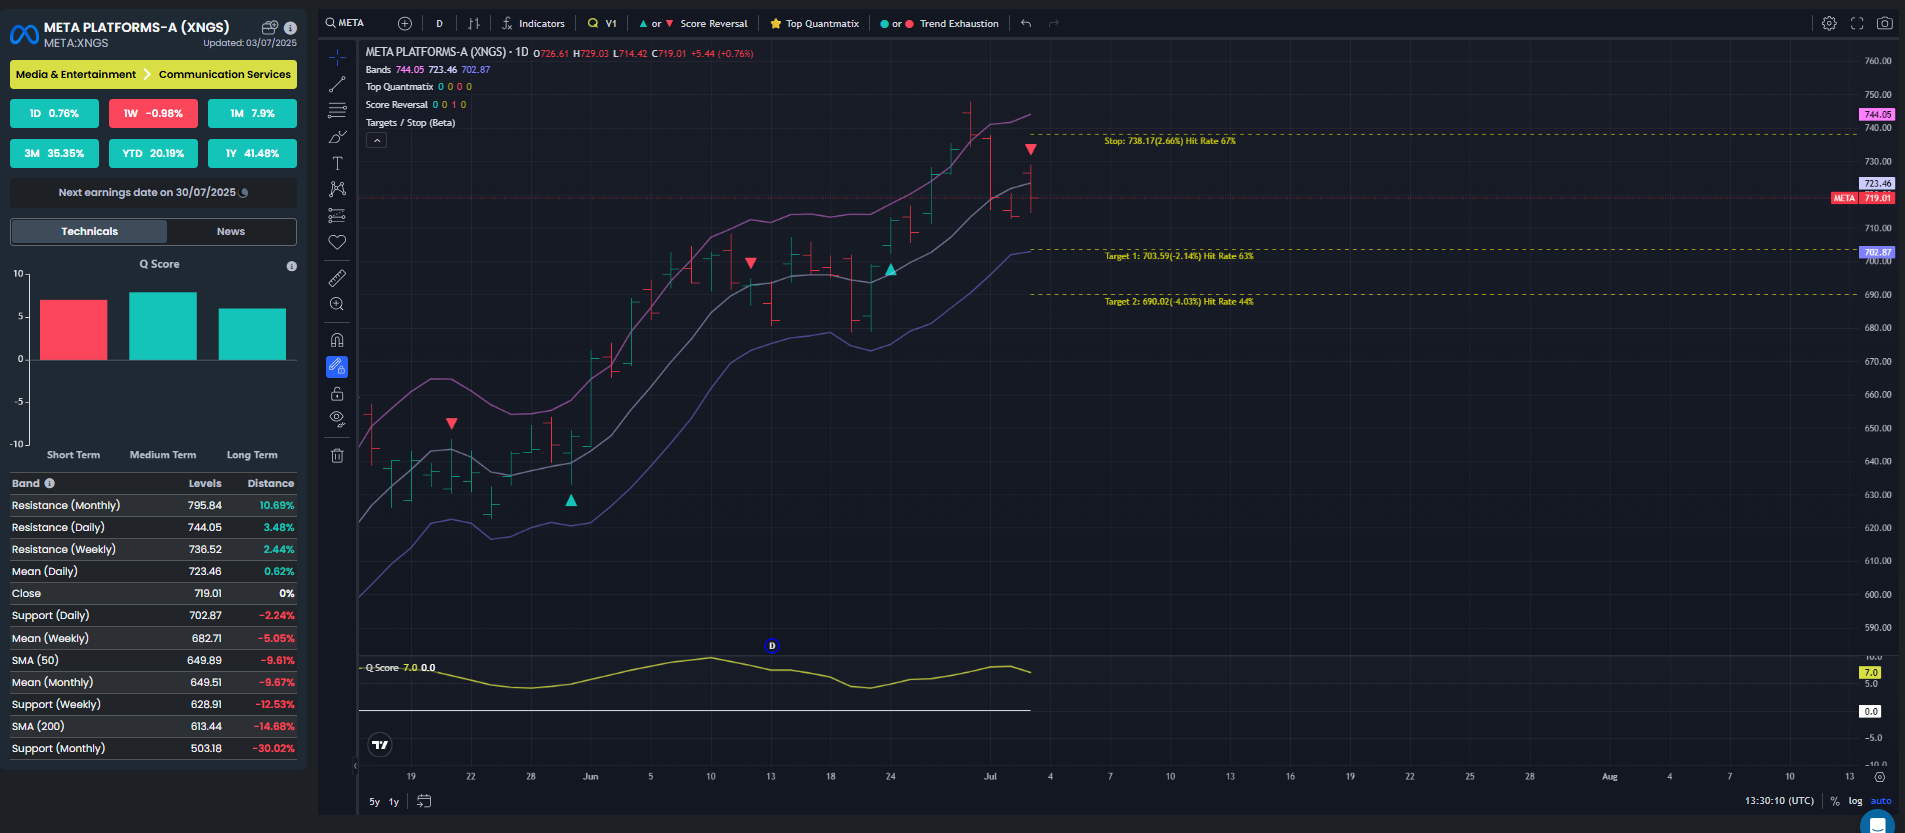This screenshot has height=833, width=1905.
Task: Click the briefcase portfolio icon near title
Action: [269, 28]
